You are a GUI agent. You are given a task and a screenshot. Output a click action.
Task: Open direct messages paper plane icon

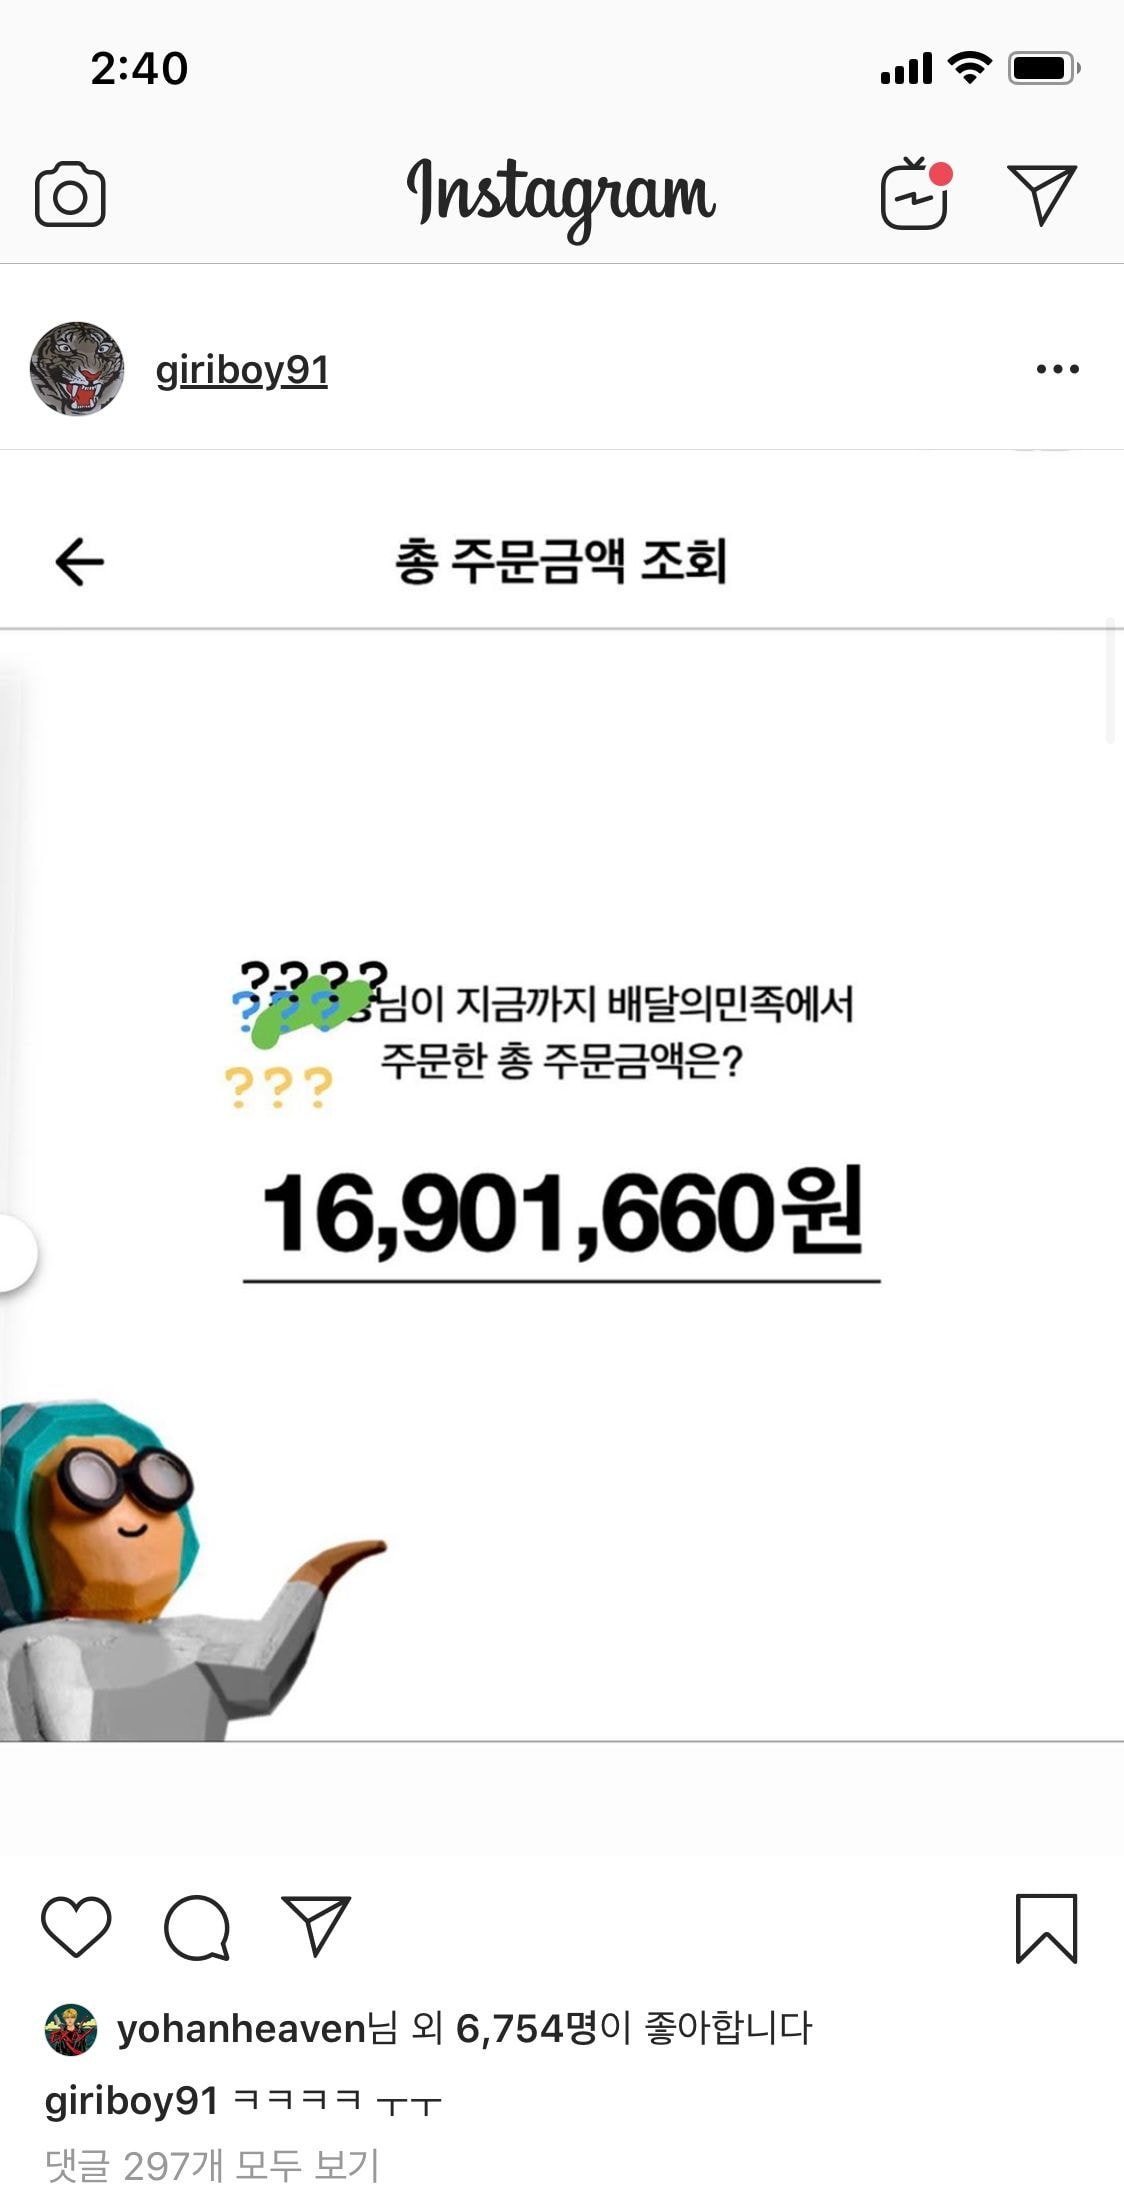tap(1042, 194)
